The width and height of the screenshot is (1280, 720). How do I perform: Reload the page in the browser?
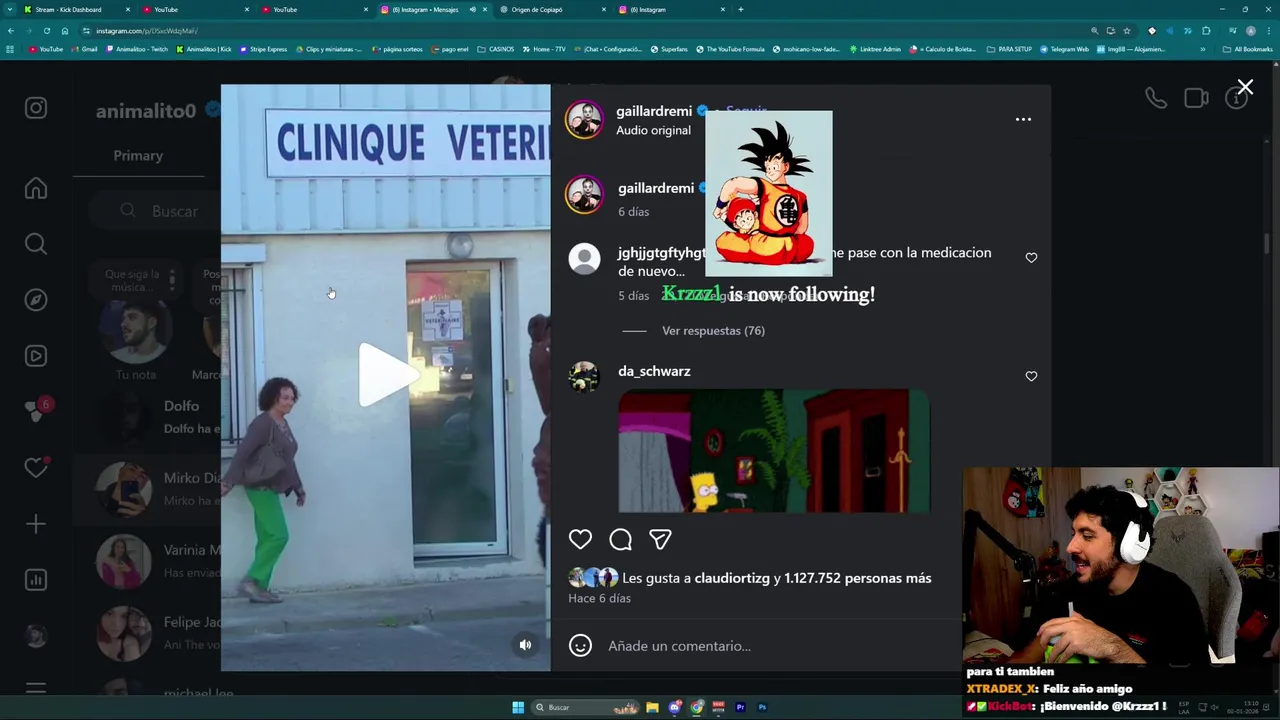(x=48, y=31)
